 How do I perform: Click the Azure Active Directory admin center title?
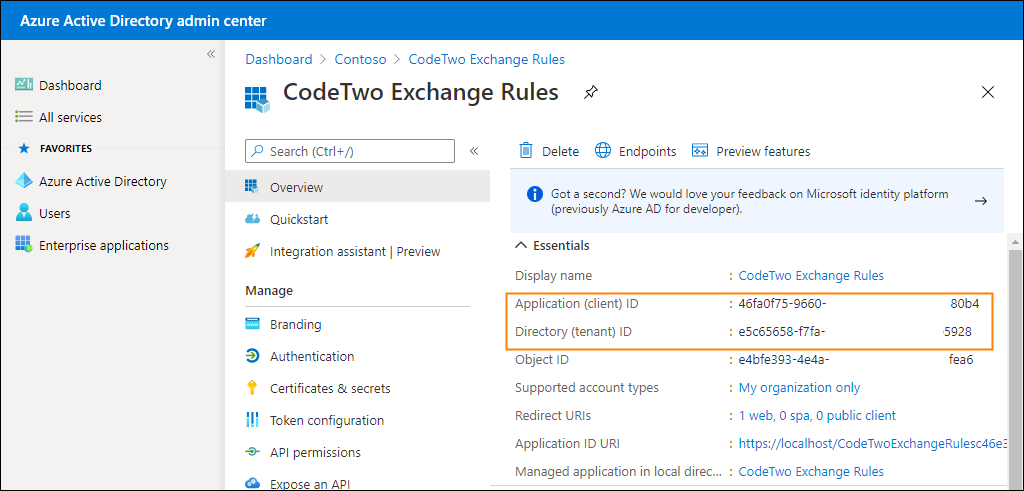tap(143, 21)
